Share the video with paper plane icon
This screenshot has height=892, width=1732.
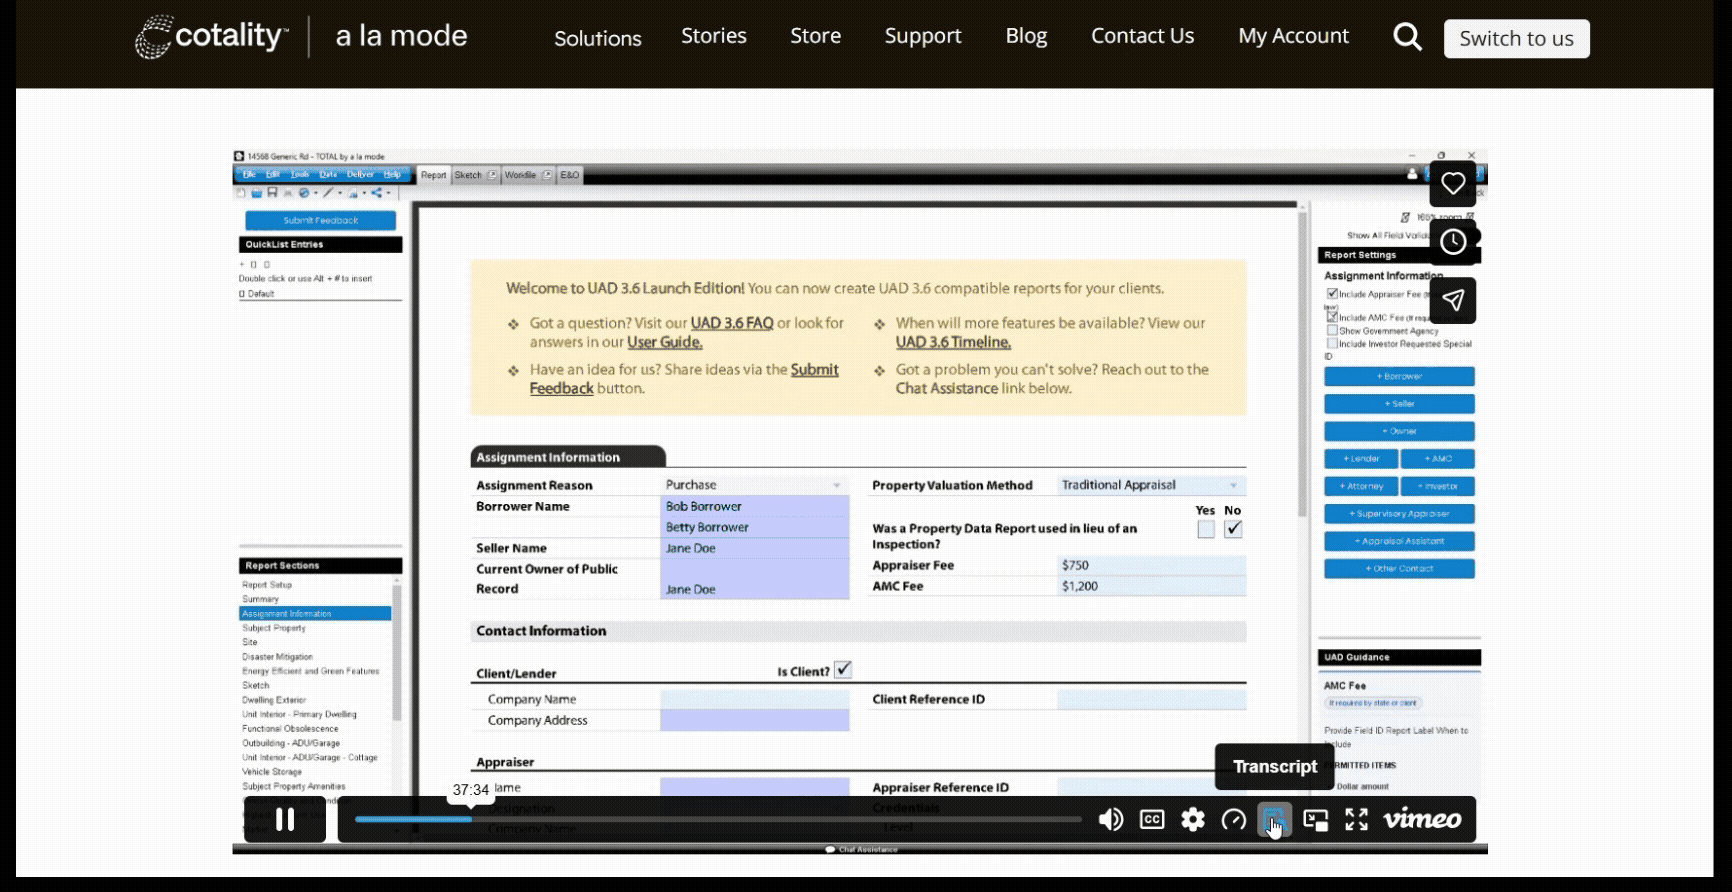1453,300
